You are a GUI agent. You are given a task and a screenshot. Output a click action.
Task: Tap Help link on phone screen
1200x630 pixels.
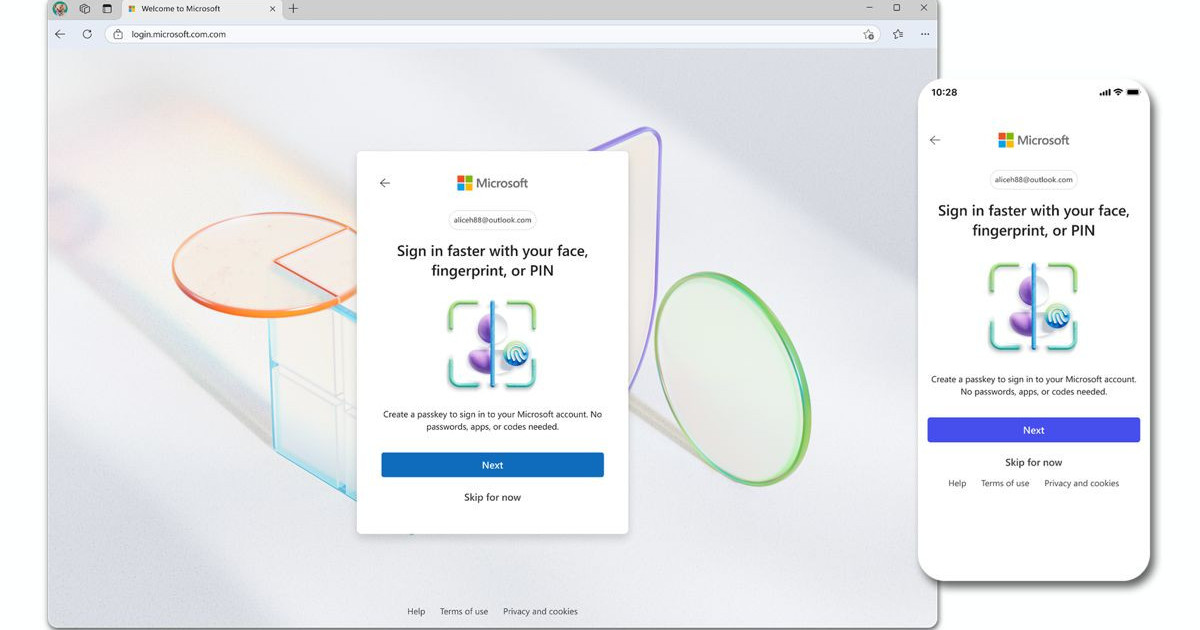coord(957,483)
